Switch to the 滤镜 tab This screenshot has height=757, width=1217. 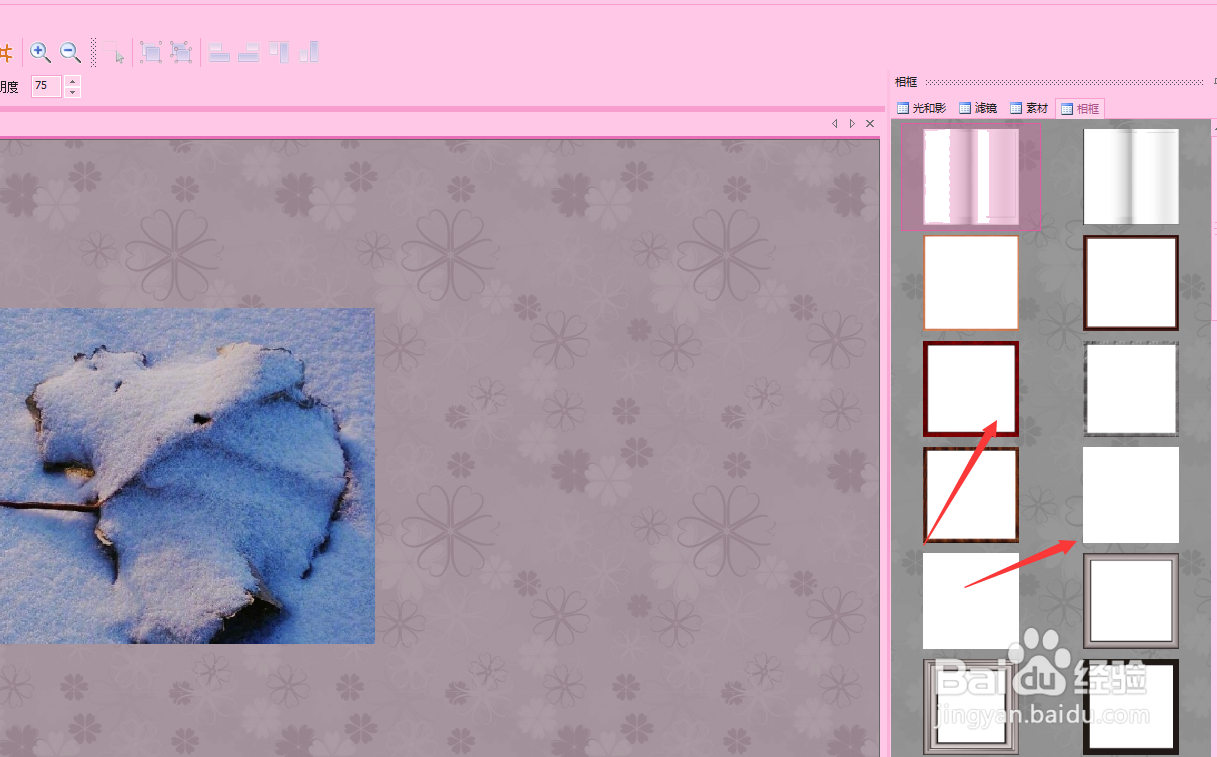pos(978,108)
